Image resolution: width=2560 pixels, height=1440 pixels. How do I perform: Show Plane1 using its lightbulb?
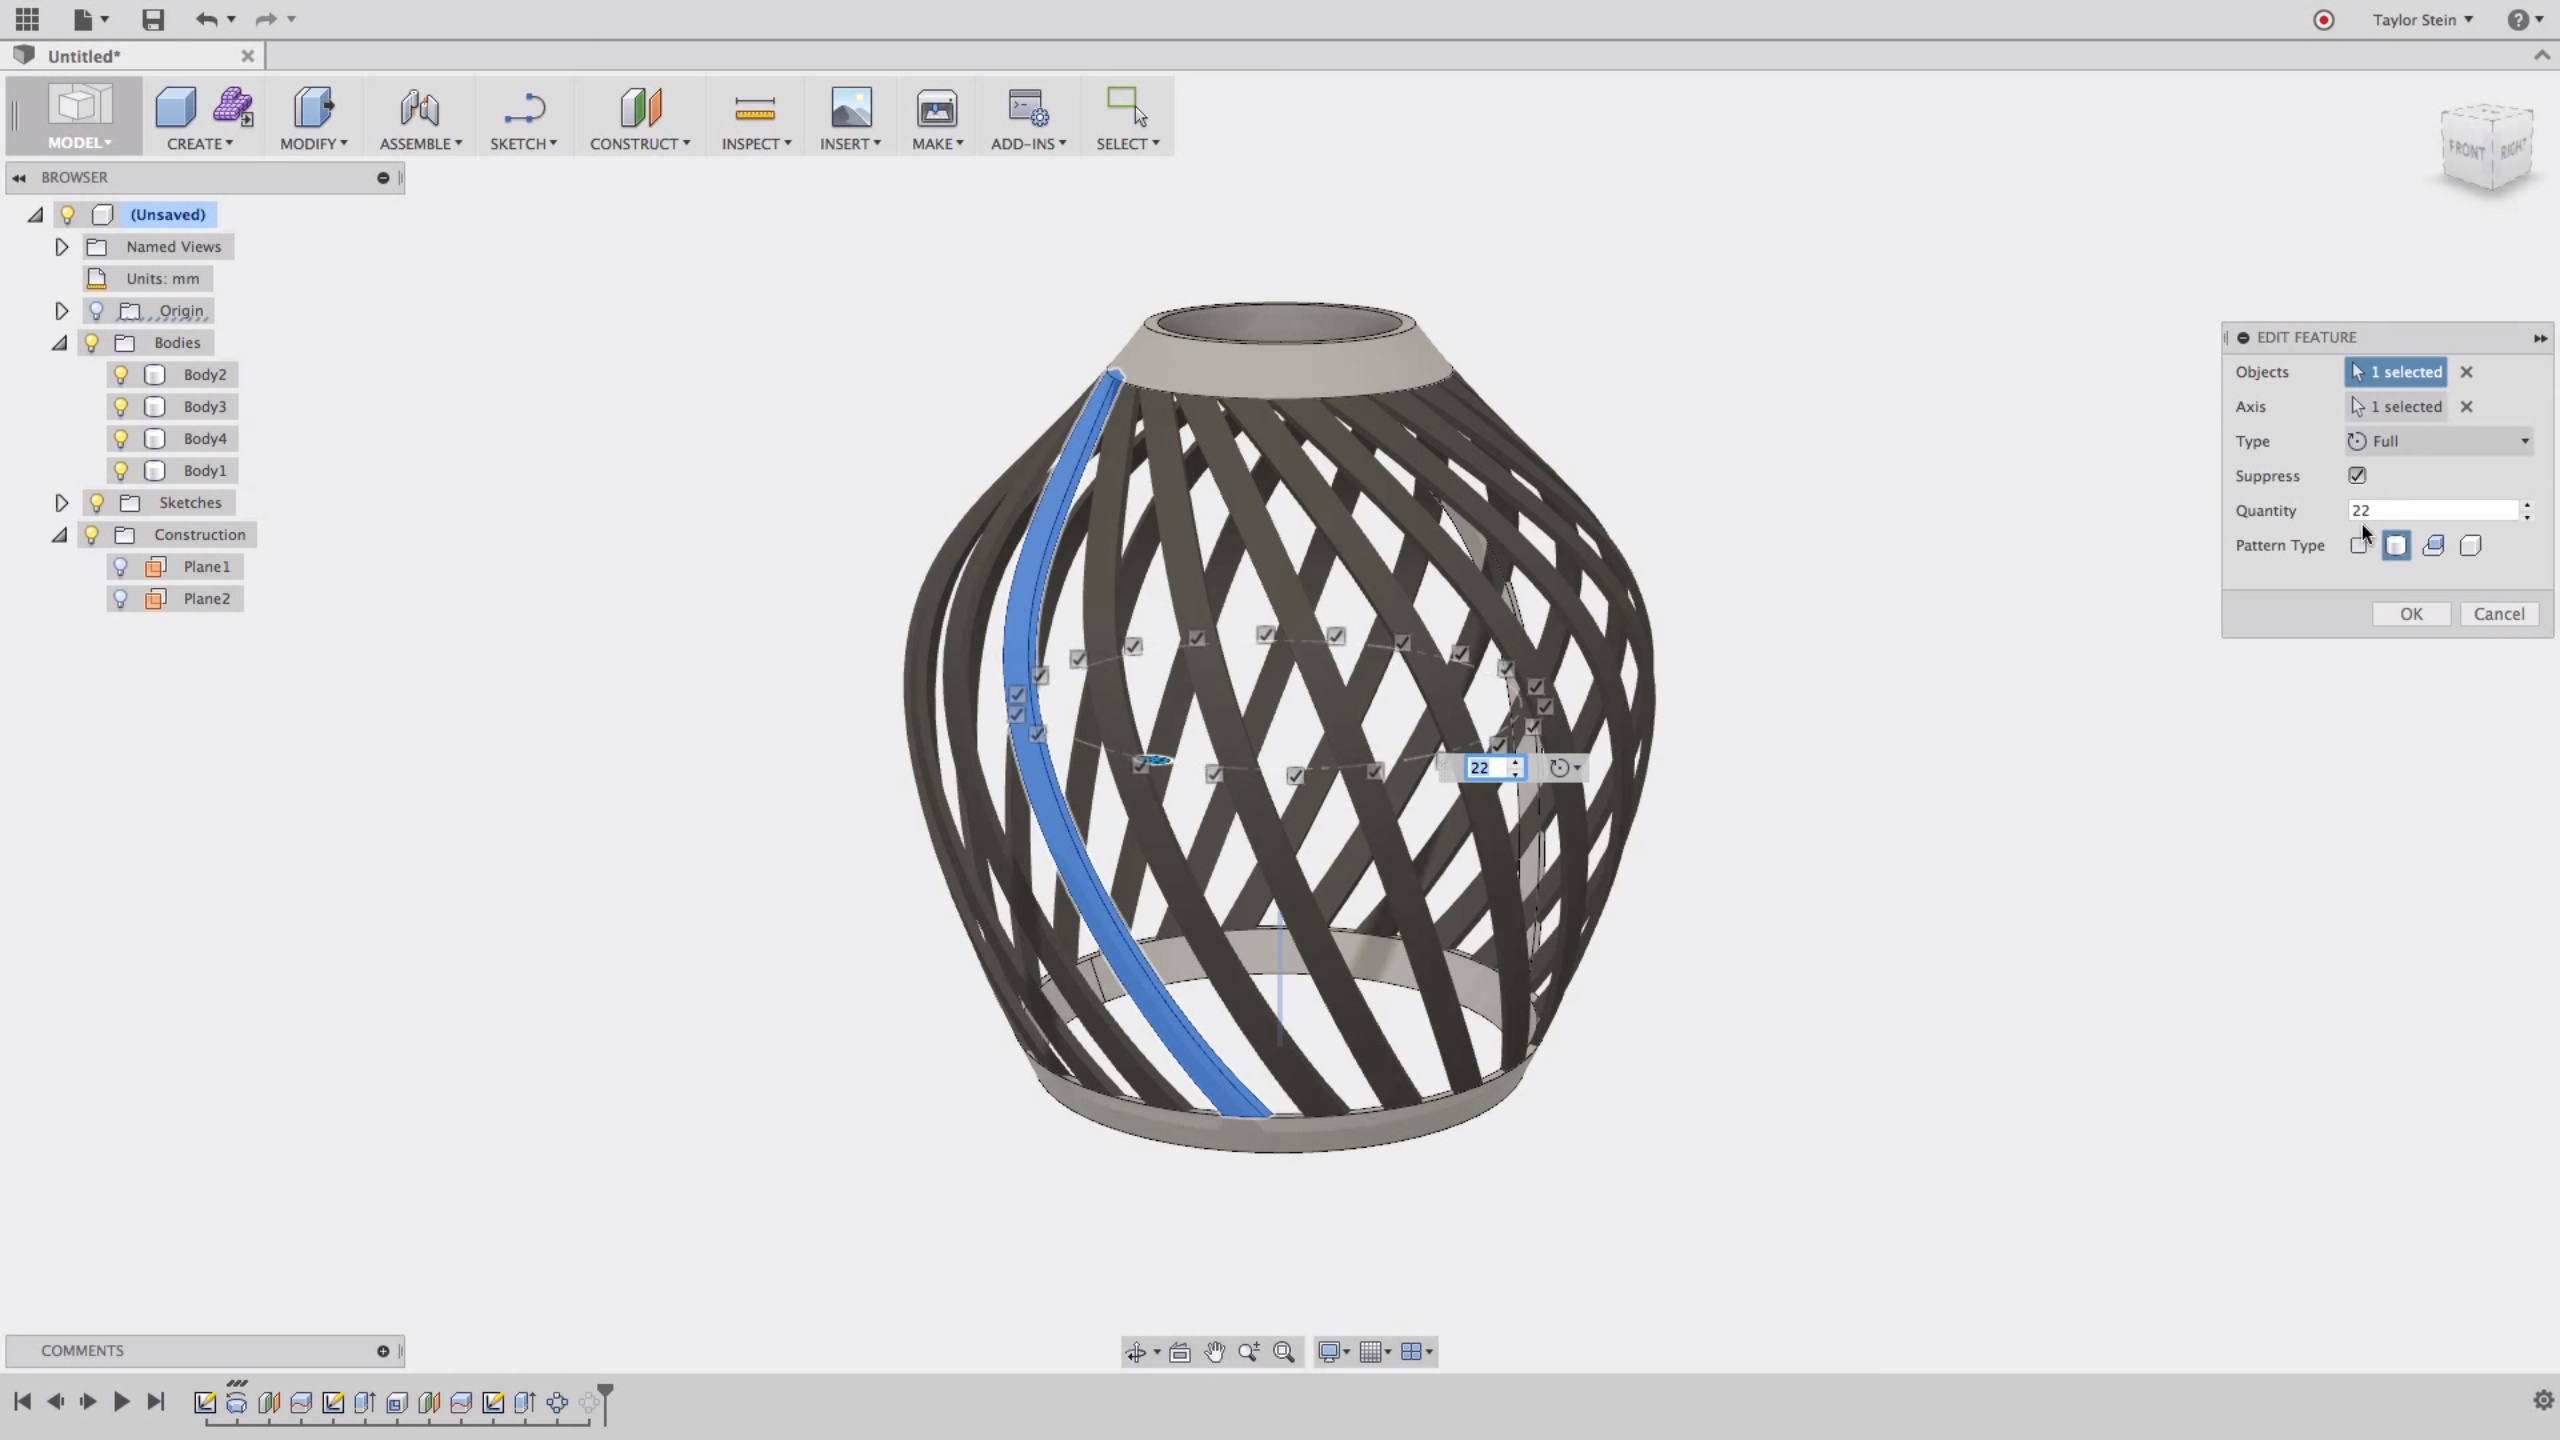121,566
